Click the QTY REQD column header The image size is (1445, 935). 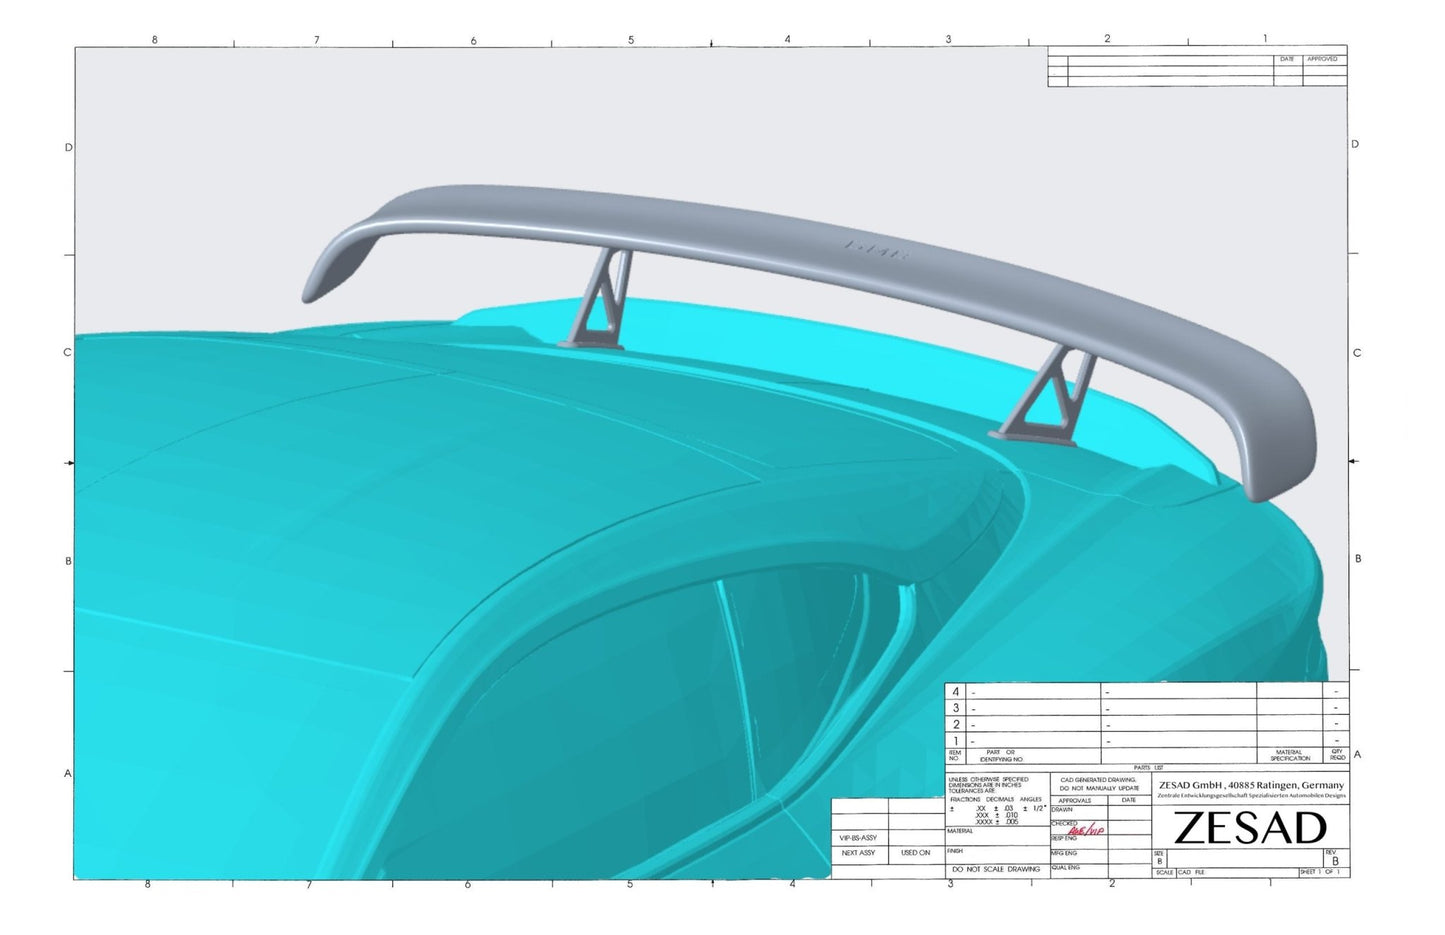coord(1338,754)
